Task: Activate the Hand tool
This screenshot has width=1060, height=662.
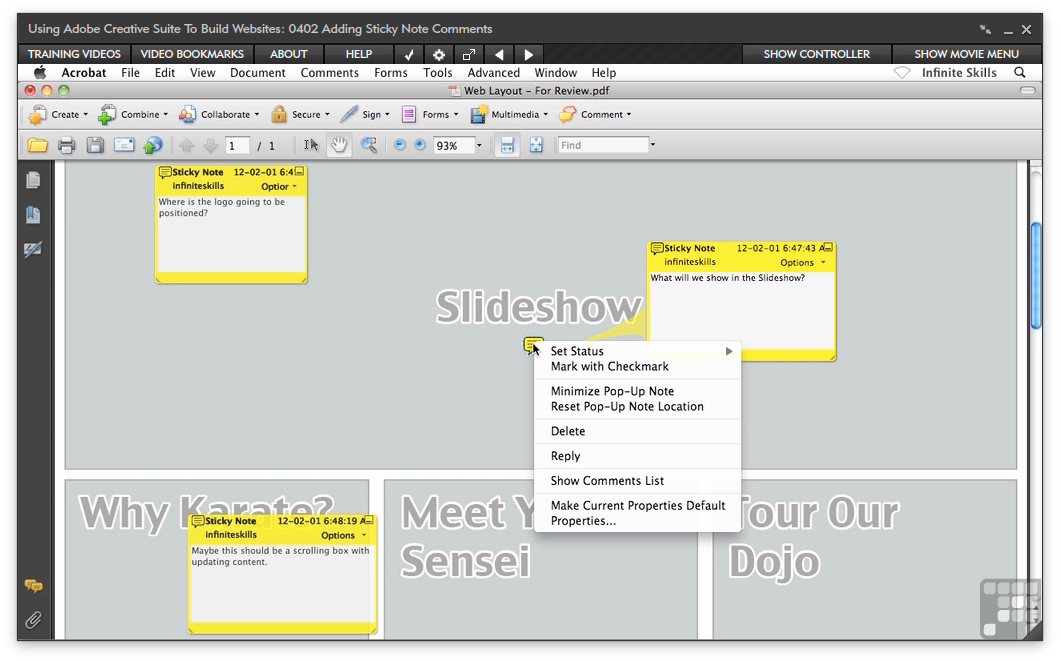Action: pos(339,145)
